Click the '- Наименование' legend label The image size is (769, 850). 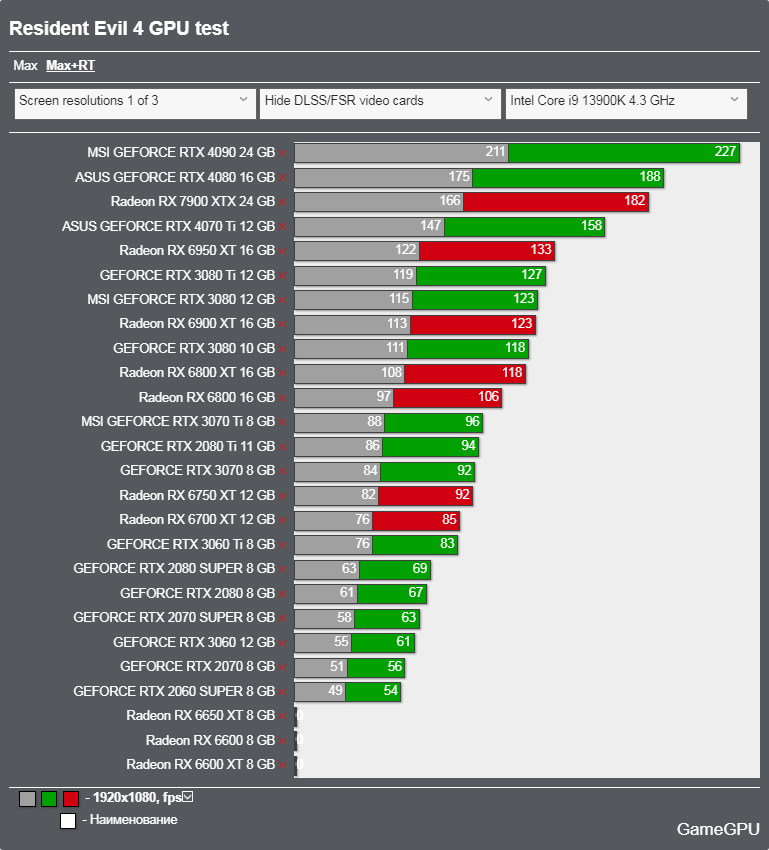click(130, 820)
